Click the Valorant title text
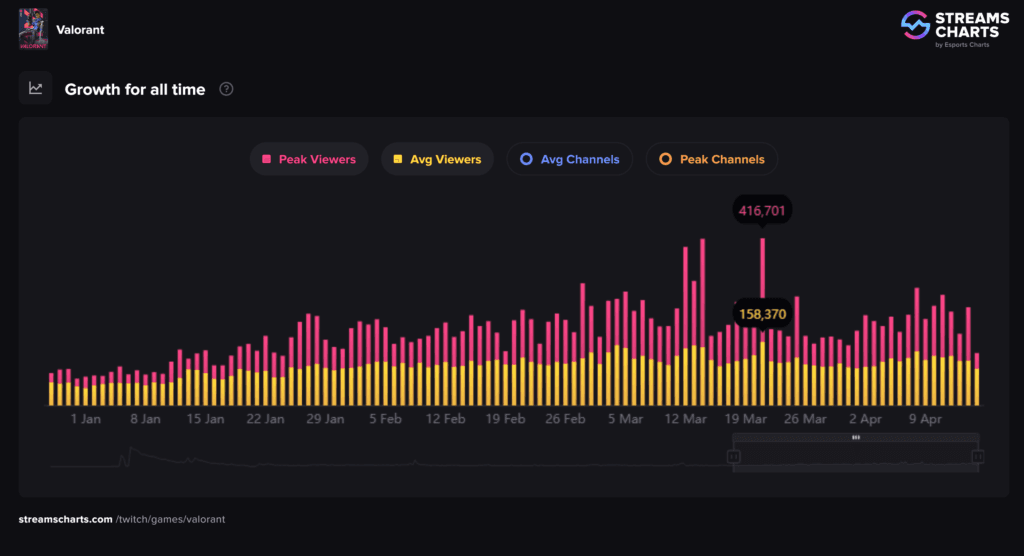This screenshot has height=556, width=1024. (80, 30)
